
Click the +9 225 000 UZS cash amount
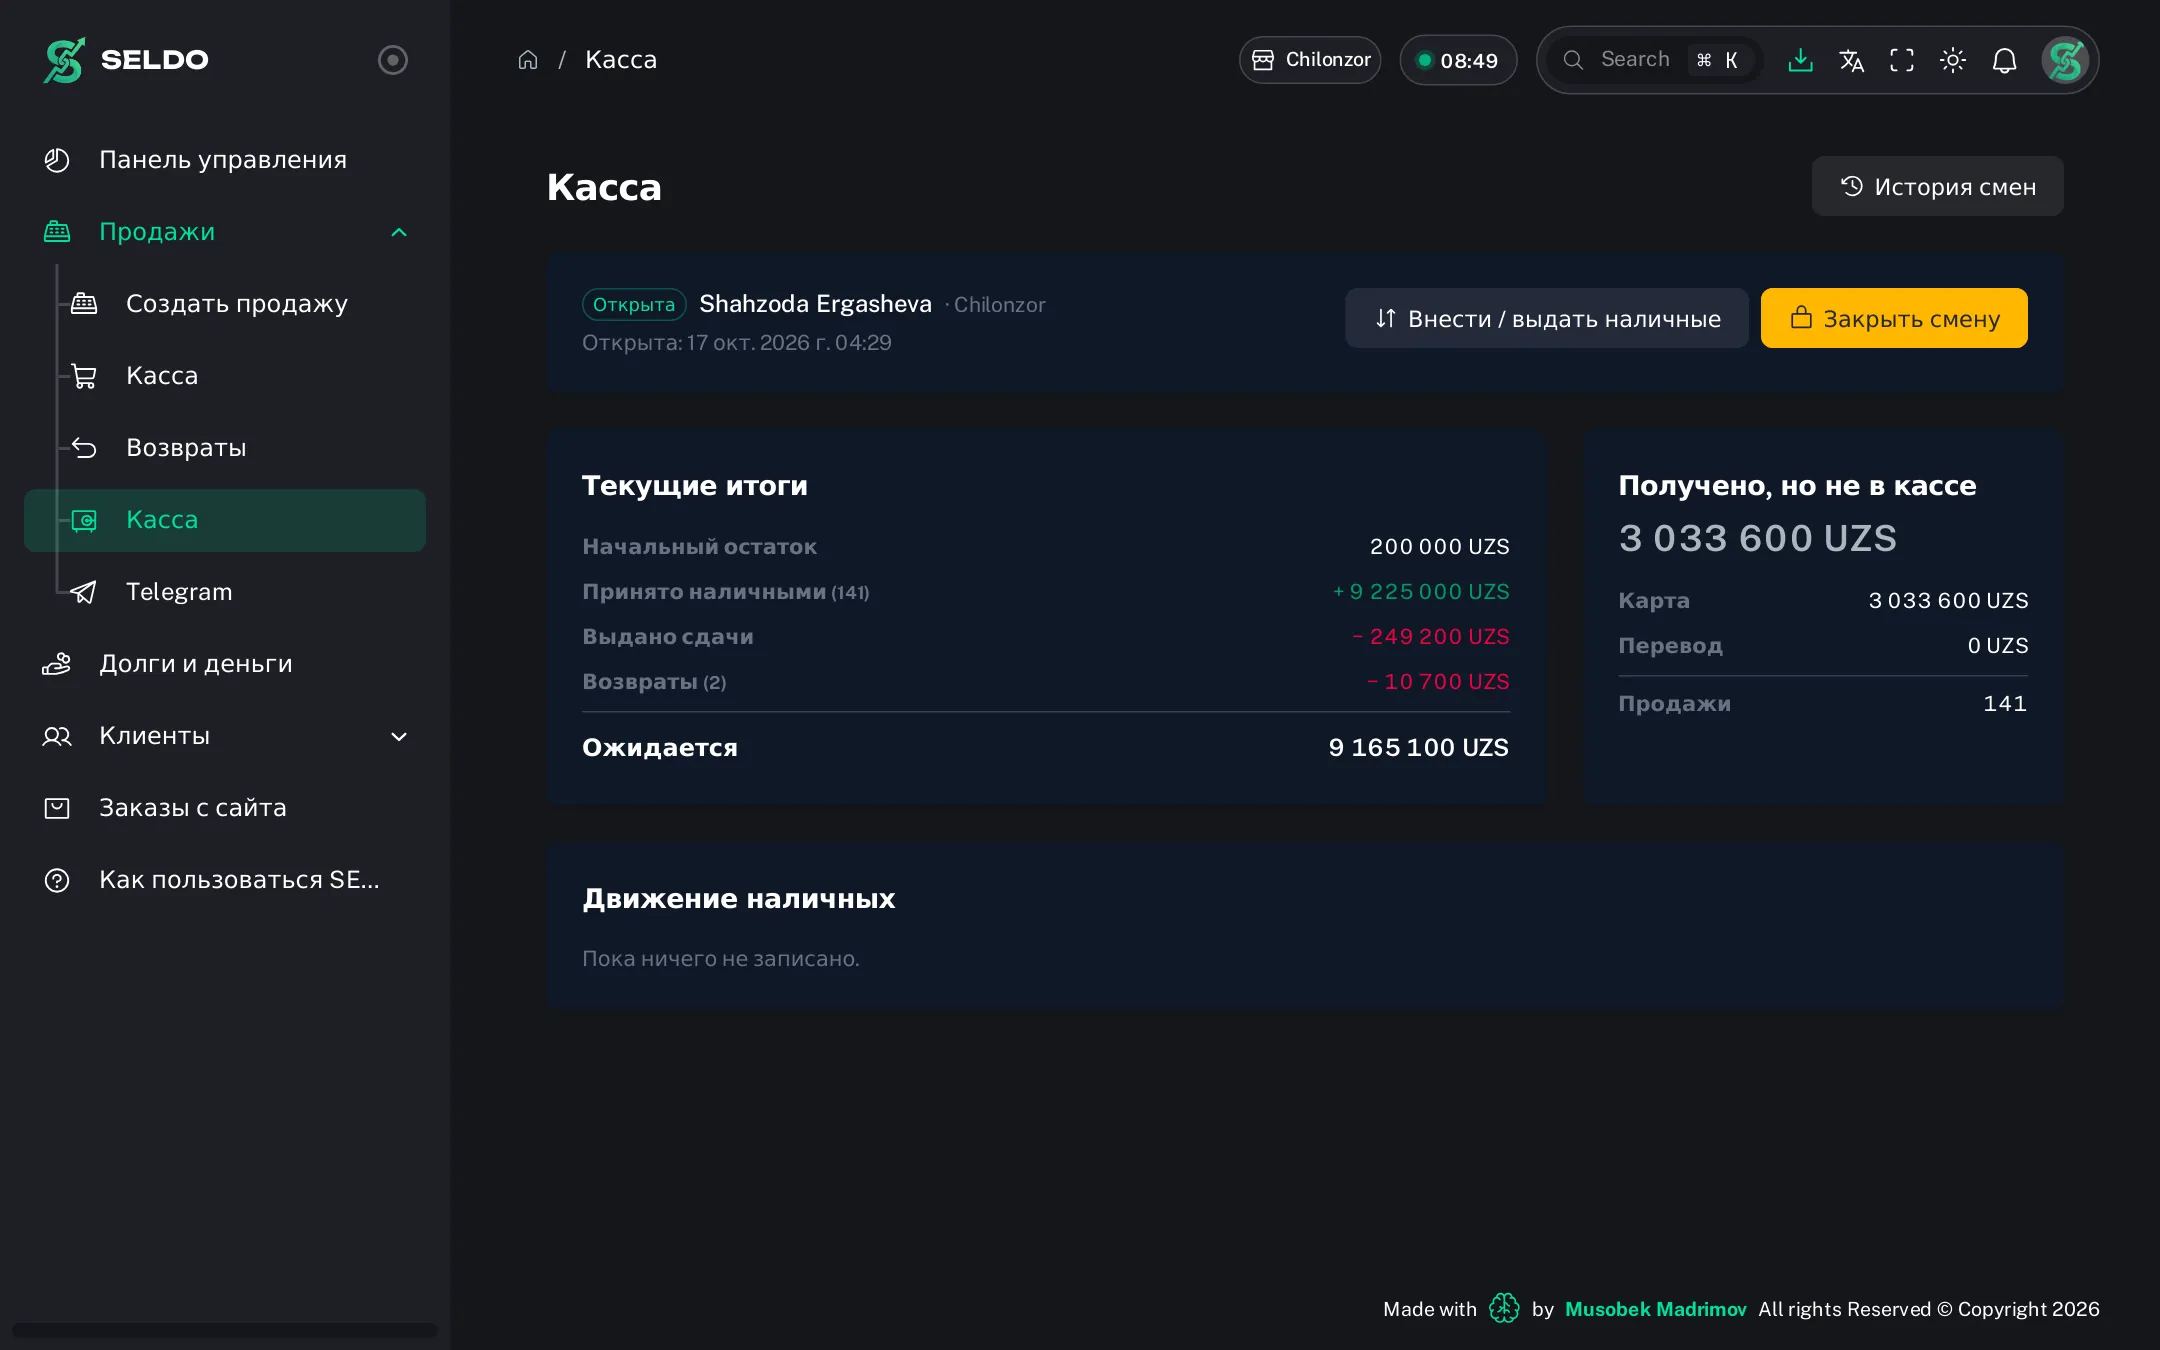pos(1421,592)
